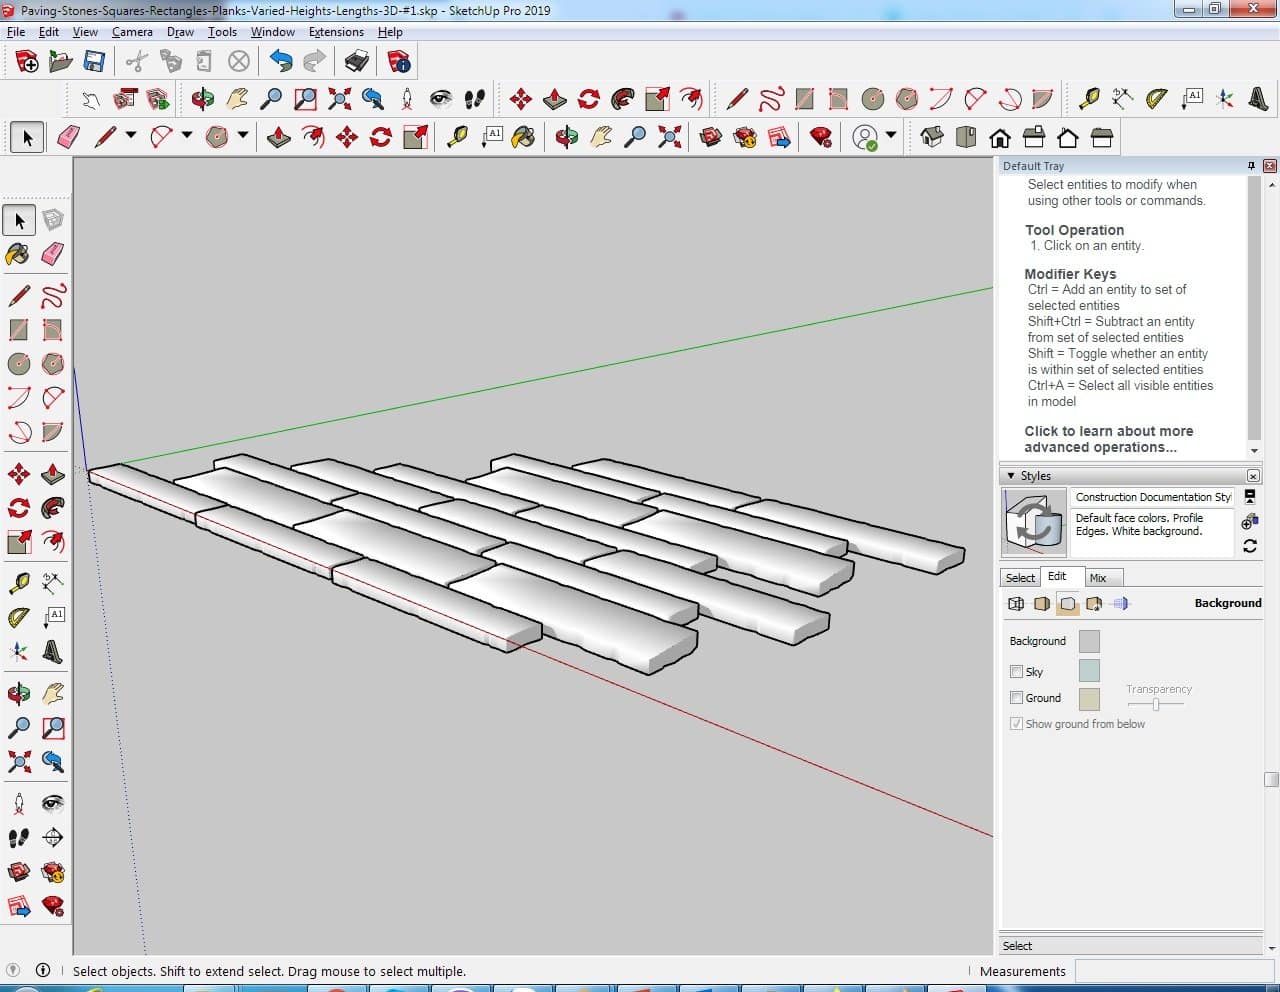Enable the Sky checkbox
1280x992 pixels.
(1016, 672)
